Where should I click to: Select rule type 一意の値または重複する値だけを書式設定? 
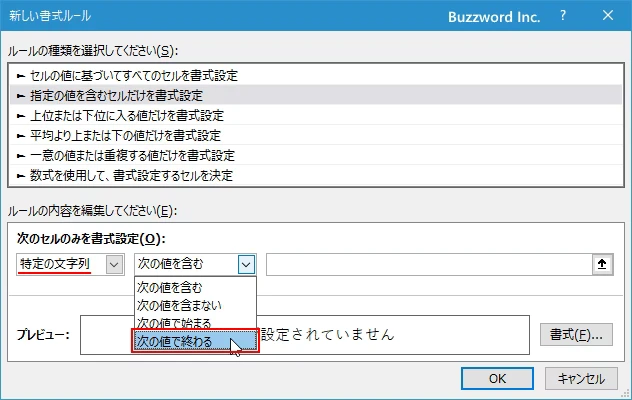316,156
